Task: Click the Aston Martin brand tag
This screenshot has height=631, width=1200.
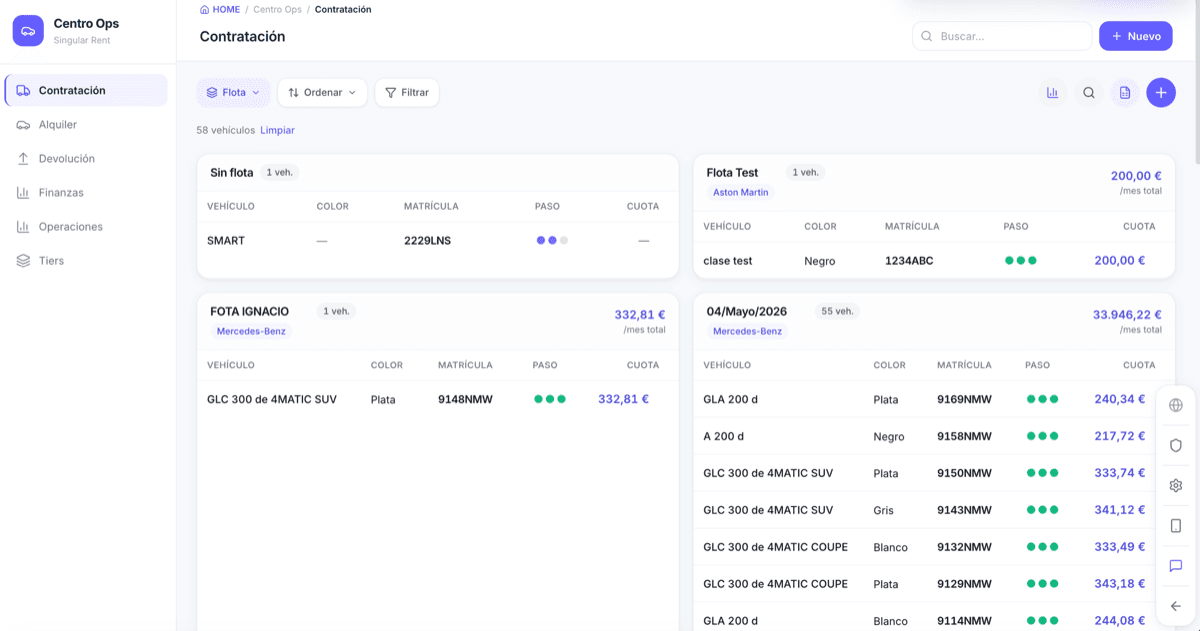Action: (740, 192)
